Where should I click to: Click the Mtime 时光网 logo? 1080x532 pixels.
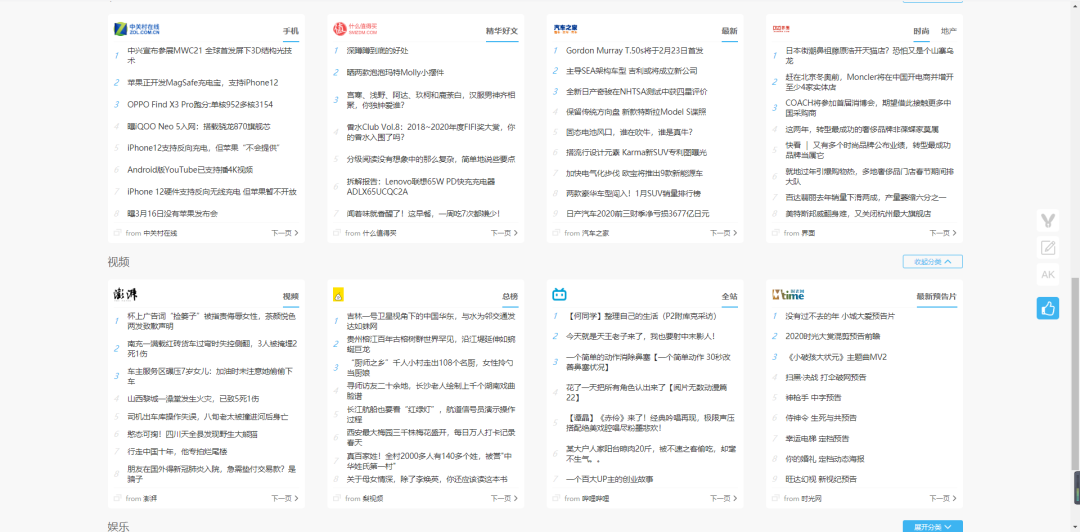pos(788,295)
